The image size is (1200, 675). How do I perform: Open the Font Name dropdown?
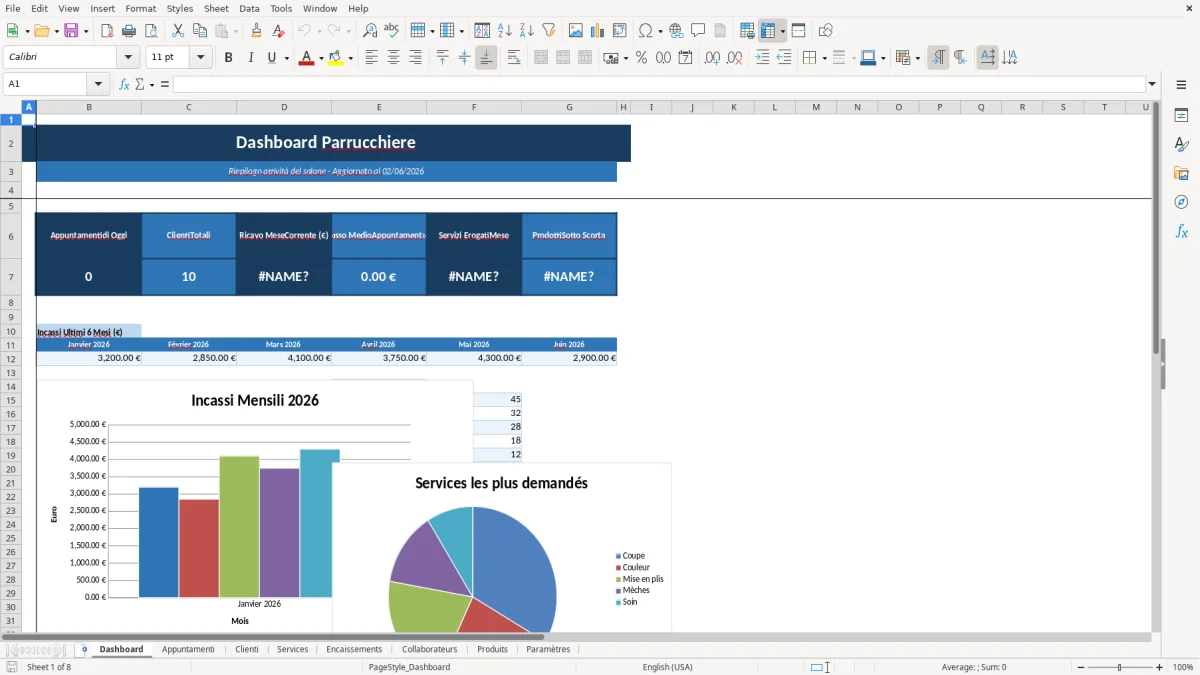128,58
